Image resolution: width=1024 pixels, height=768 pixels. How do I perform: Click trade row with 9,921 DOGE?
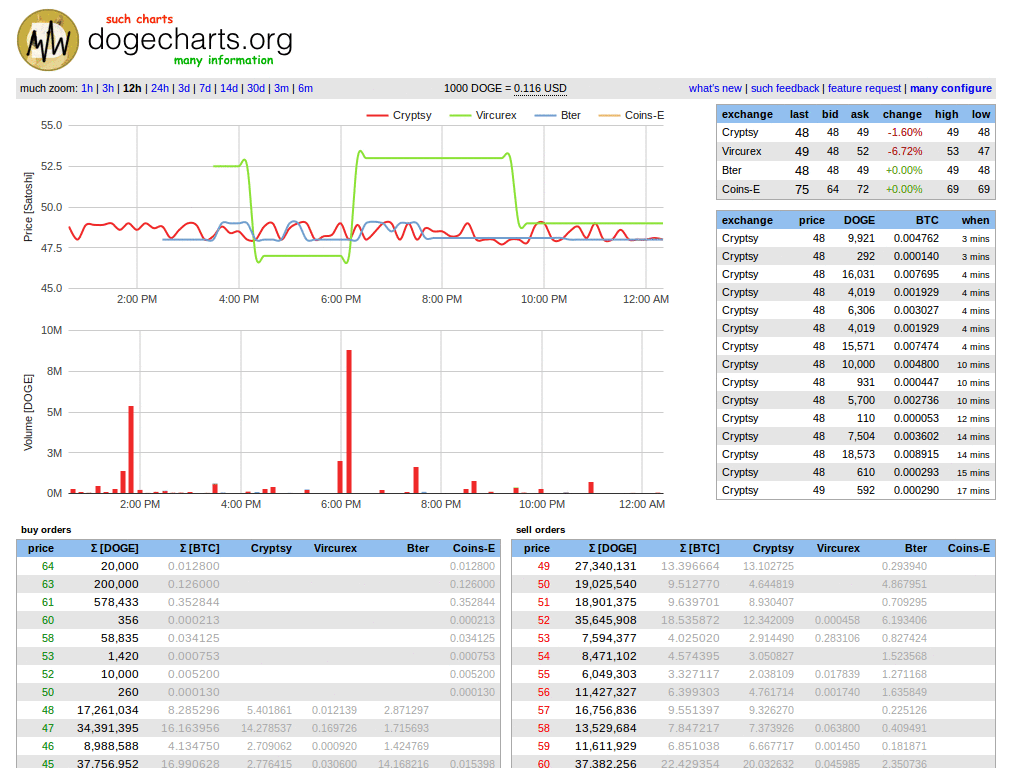click(856, 239)
